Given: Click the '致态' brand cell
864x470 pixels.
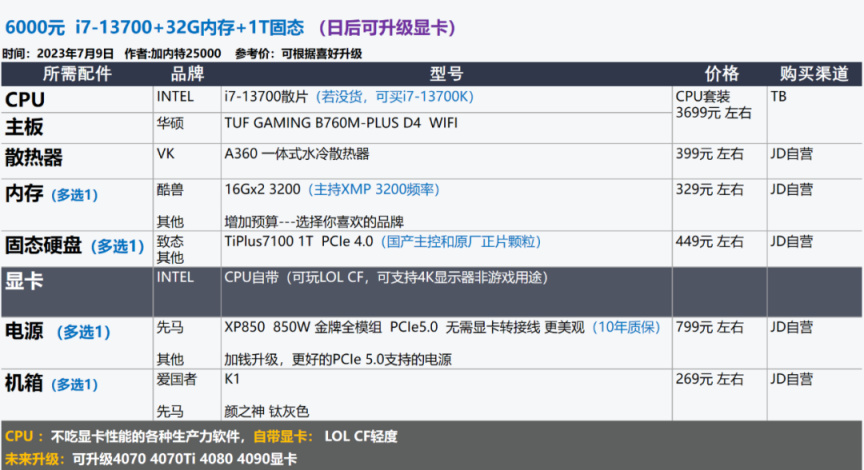Looking at the screenshot, I should click(170, 241).
